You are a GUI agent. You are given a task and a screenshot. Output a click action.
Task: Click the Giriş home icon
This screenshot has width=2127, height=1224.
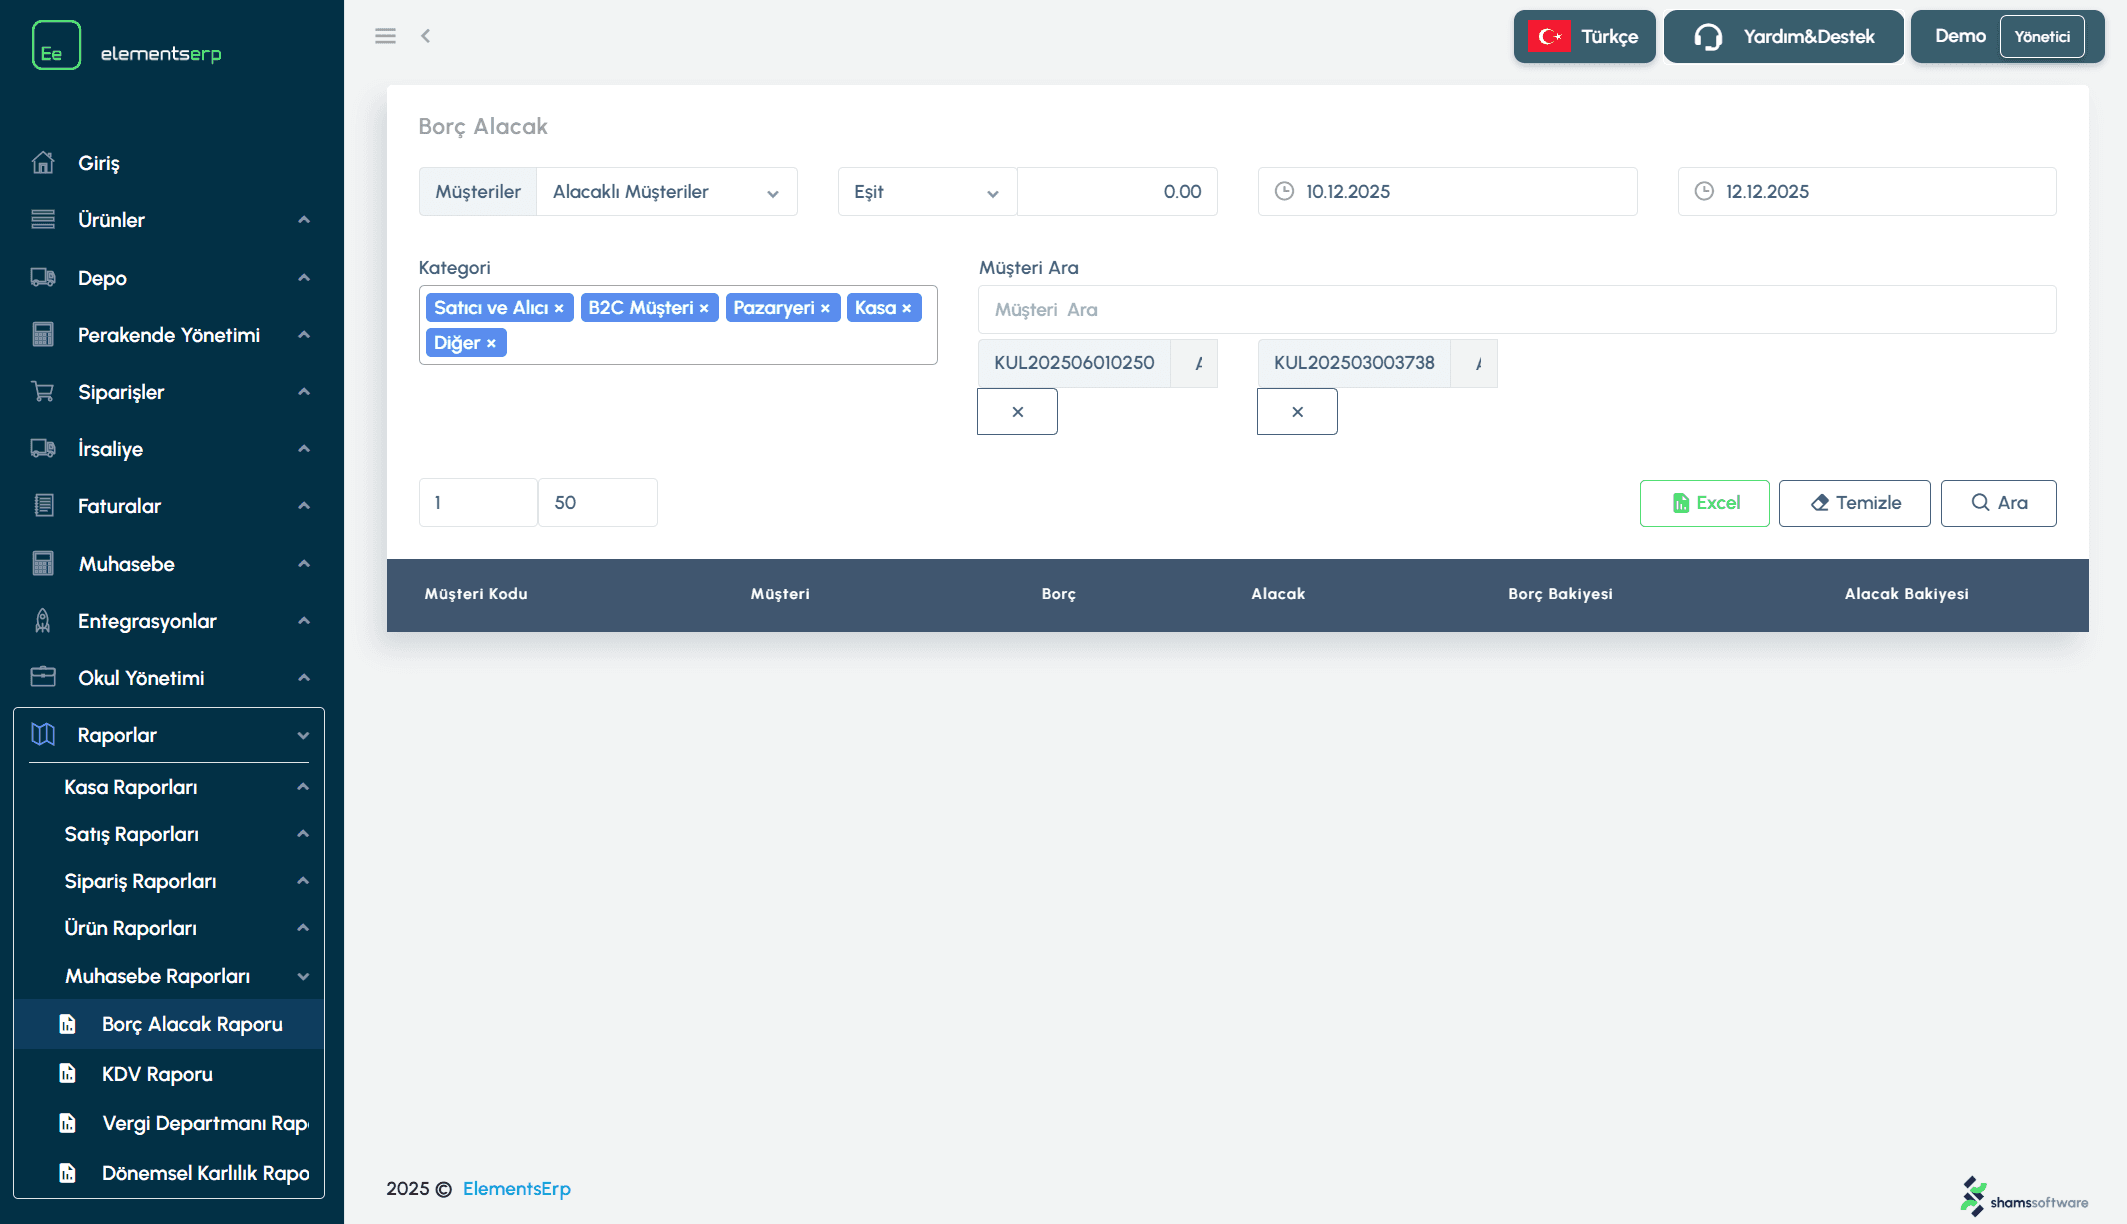click(x=43, y=163)
